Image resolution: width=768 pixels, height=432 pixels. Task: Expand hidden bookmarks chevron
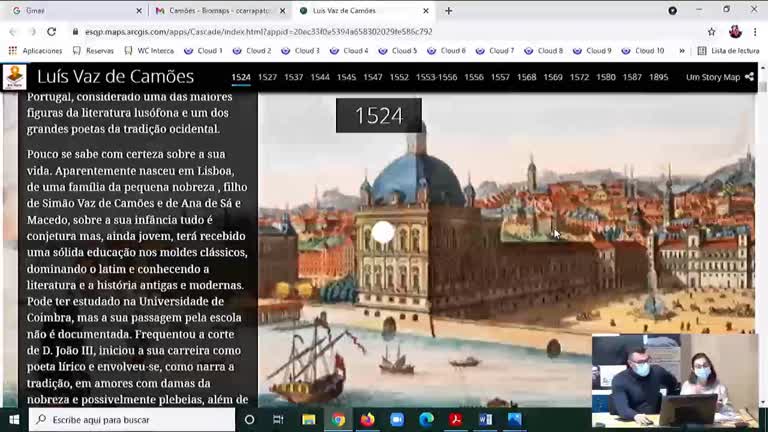click(682, 50)
